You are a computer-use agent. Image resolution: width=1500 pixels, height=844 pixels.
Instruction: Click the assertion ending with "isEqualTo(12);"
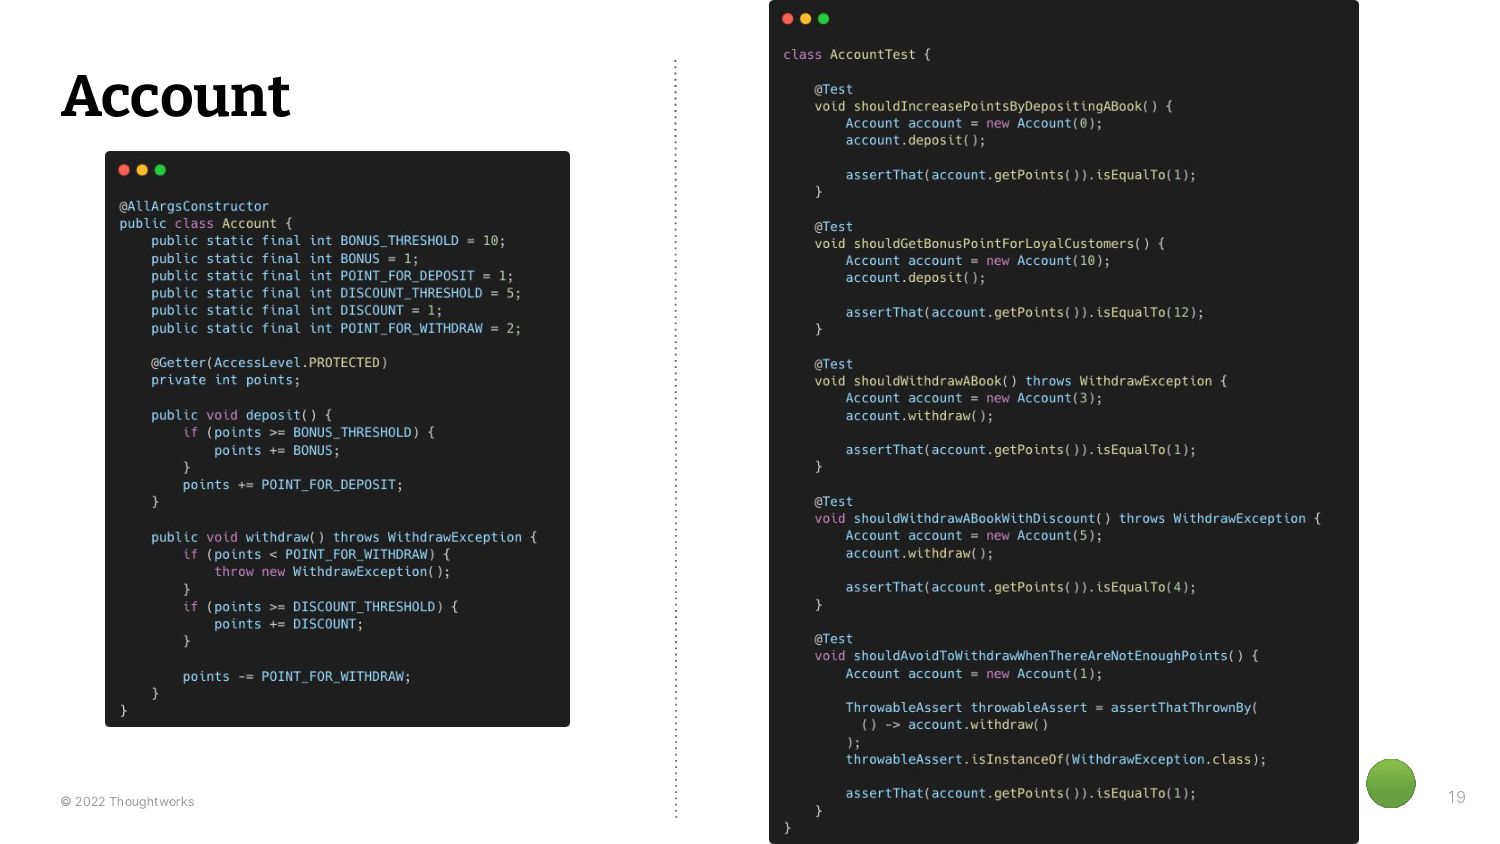point(1025,313)
